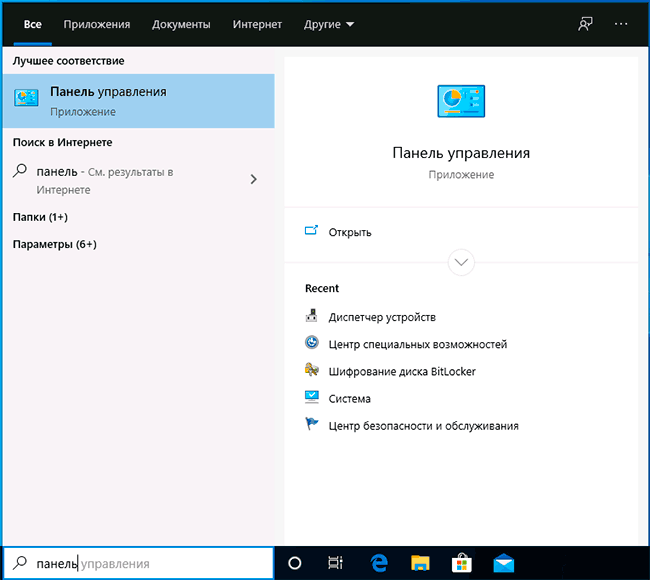Screen dimensions: 650x580
Task: Click the magnifier icon in search box
Action: coord(19,563)
